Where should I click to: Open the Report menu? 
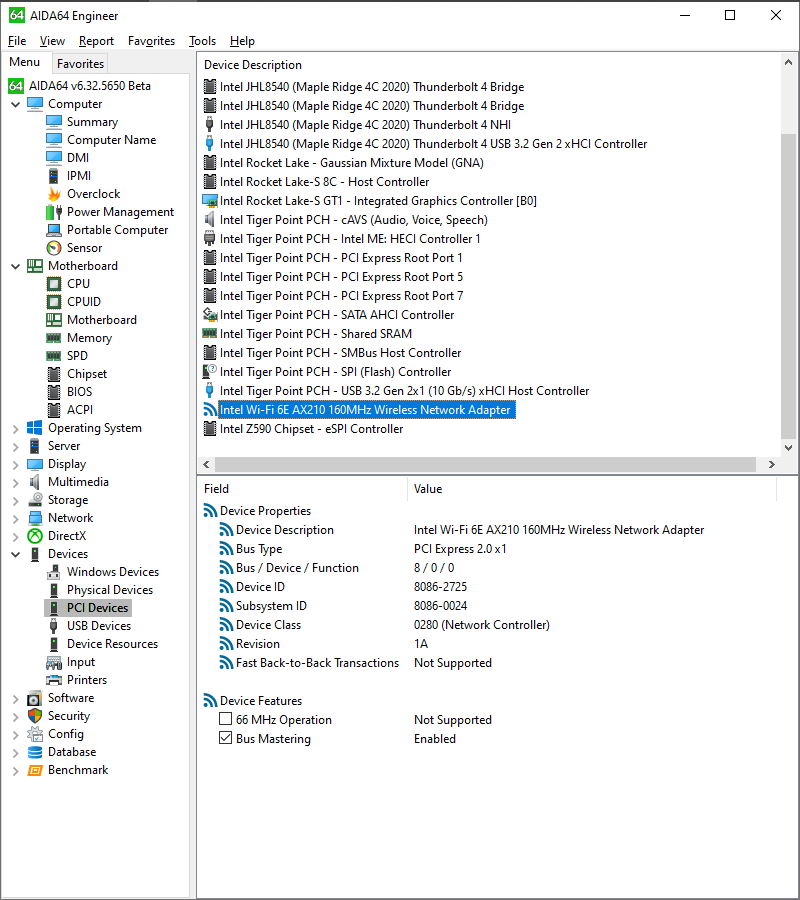(96, 41)
